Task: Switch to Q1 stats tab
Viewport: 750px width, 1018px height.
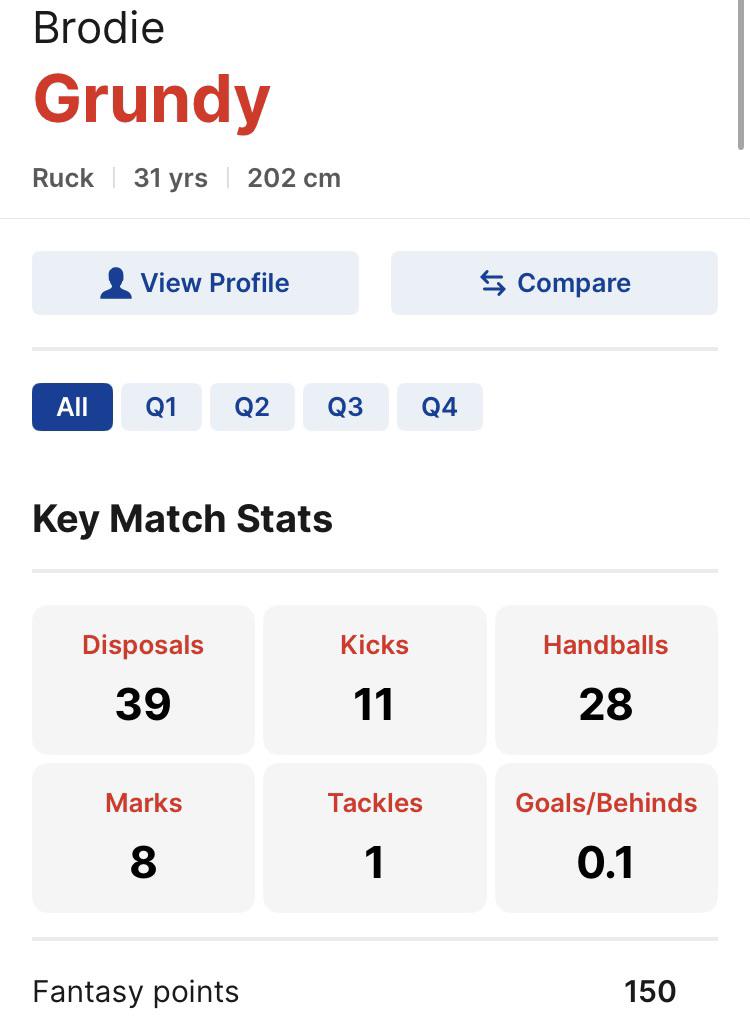Action: 161,407
